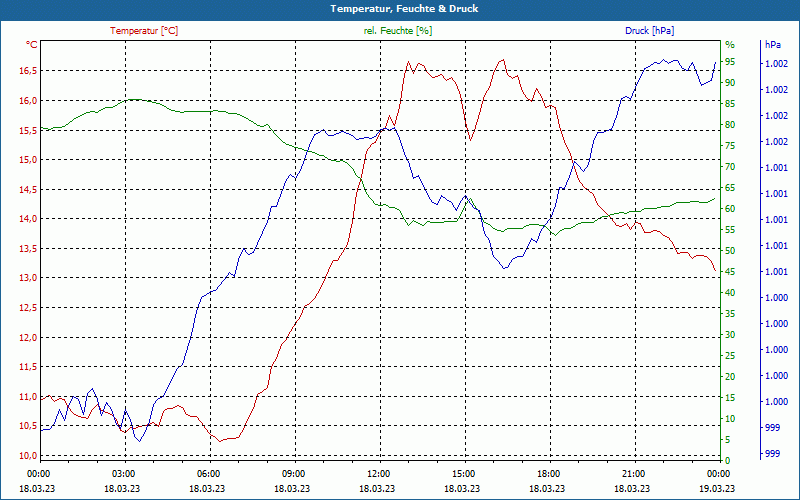Viewport: 800px width, 500px height.
Task: Click the green humidity axis value '95'
Action: tap(730, 62)
